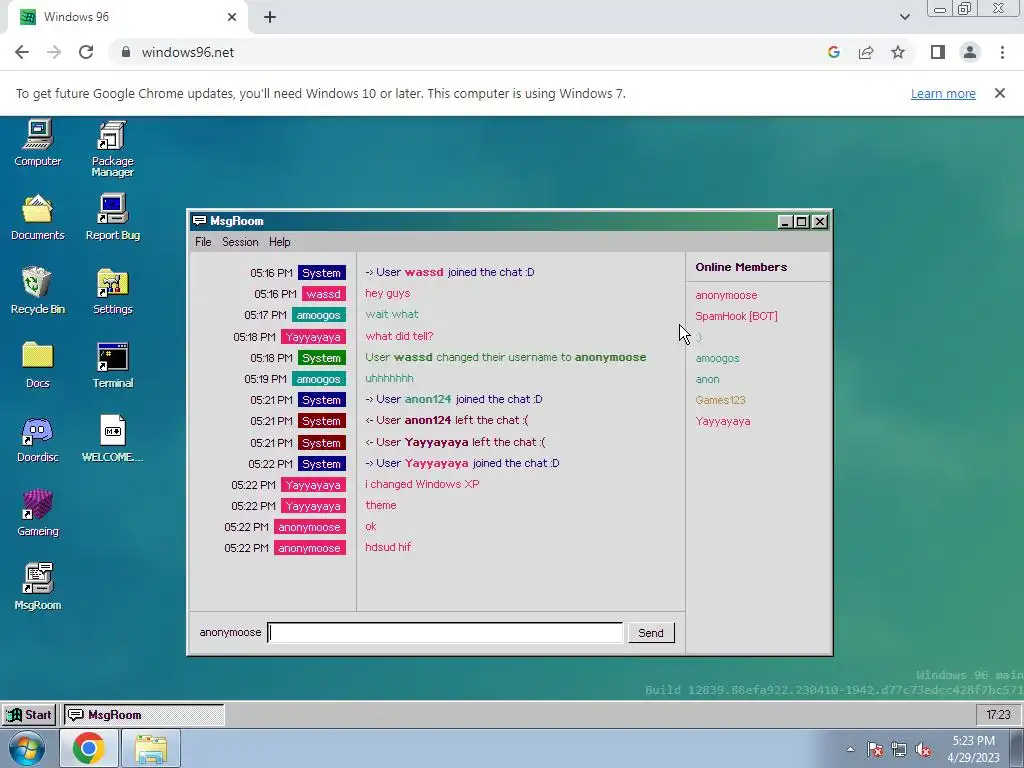
Task: Launch the Doordisc desktop icon
Action: [37, 440]
